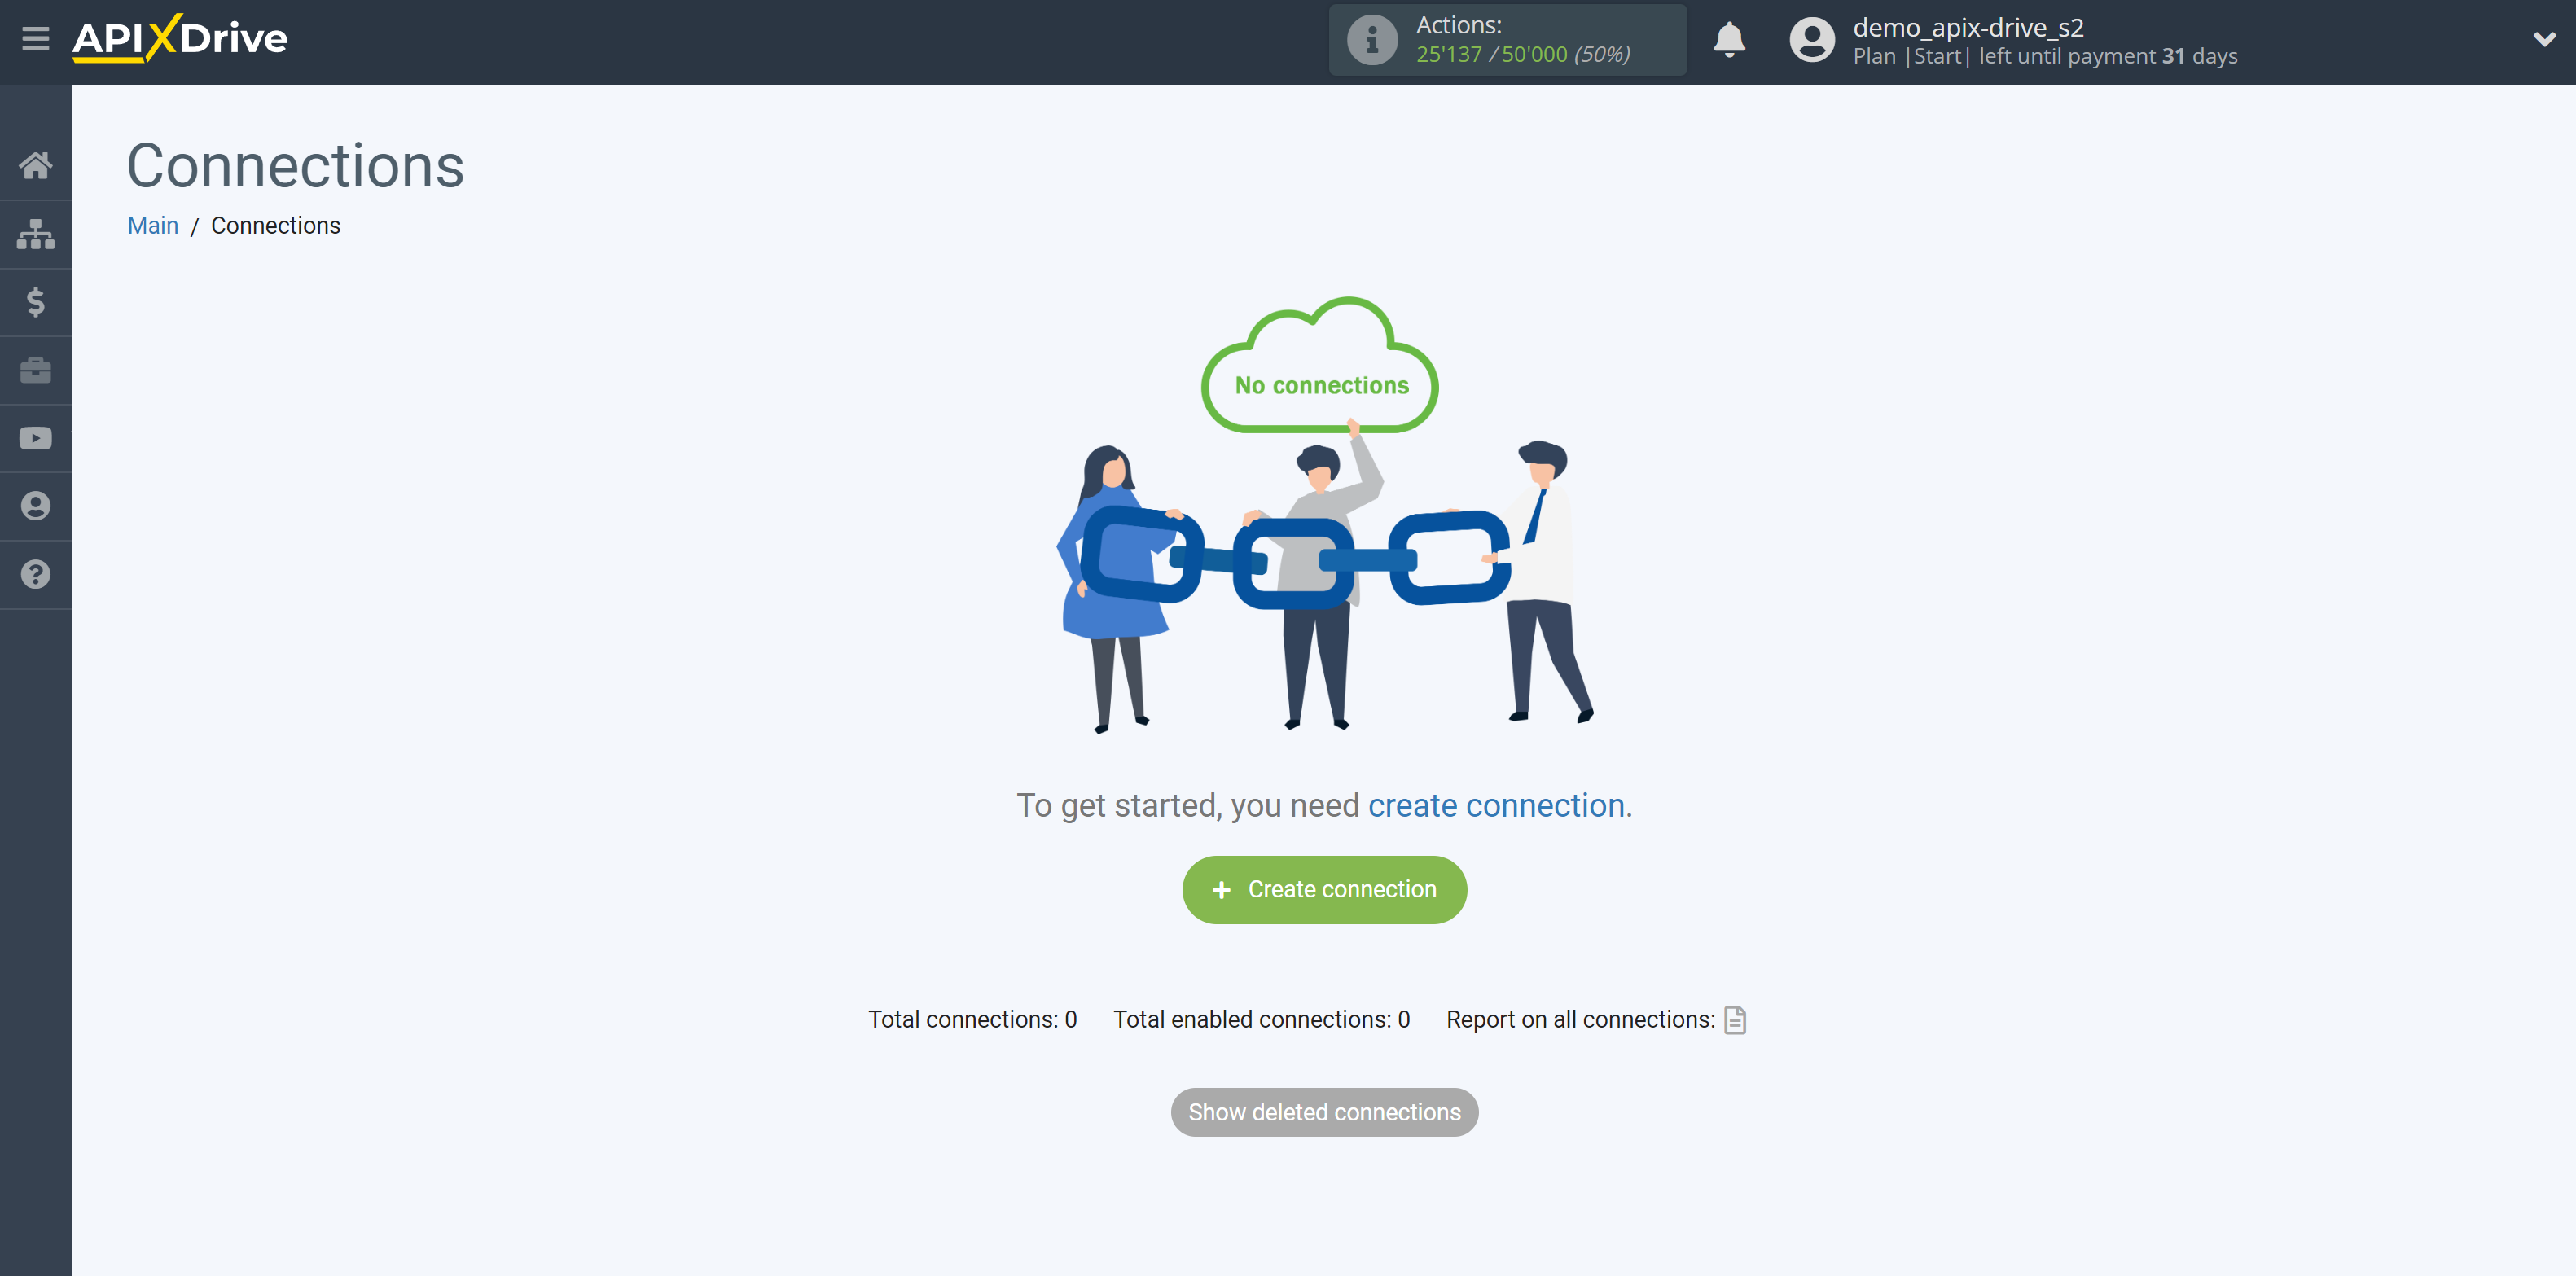Click the Profile/account icon in sidebar
2576x1276 pixels.
coord(36,506)
